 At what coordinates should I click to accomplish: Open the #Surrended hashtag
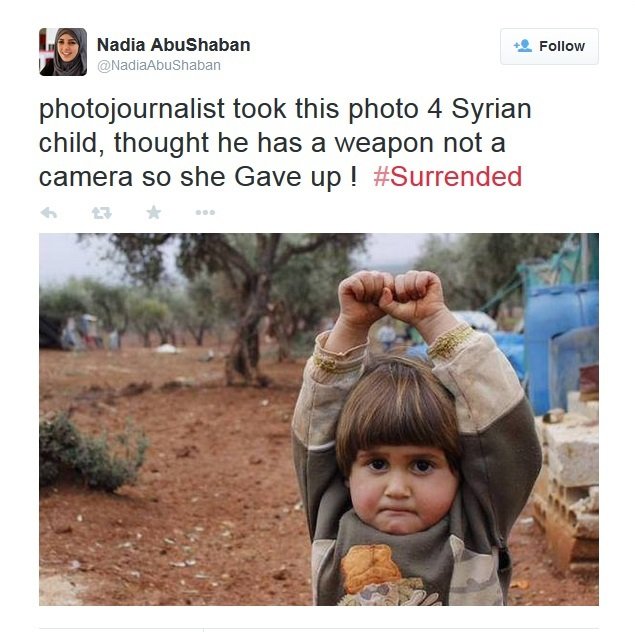click(447, 177)
